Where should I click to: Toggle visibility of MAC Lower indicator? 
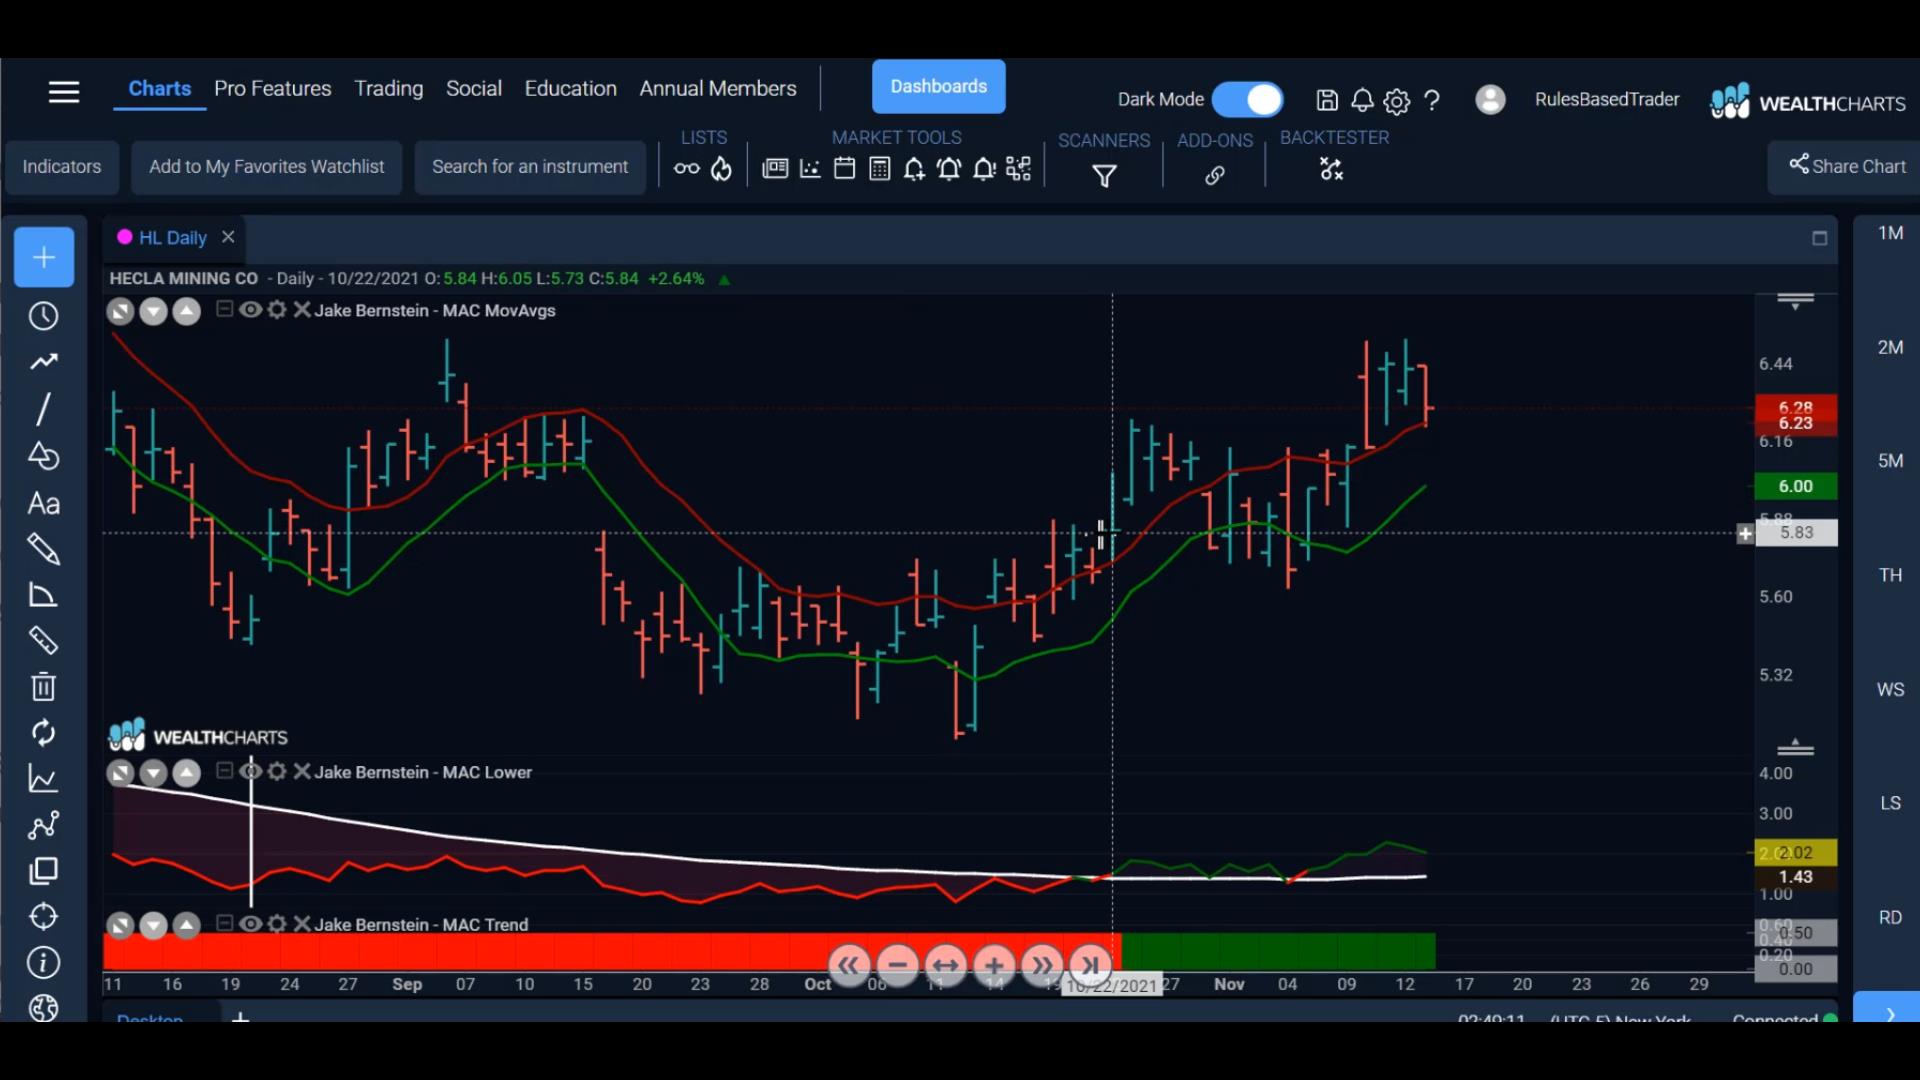pos(251,771)
